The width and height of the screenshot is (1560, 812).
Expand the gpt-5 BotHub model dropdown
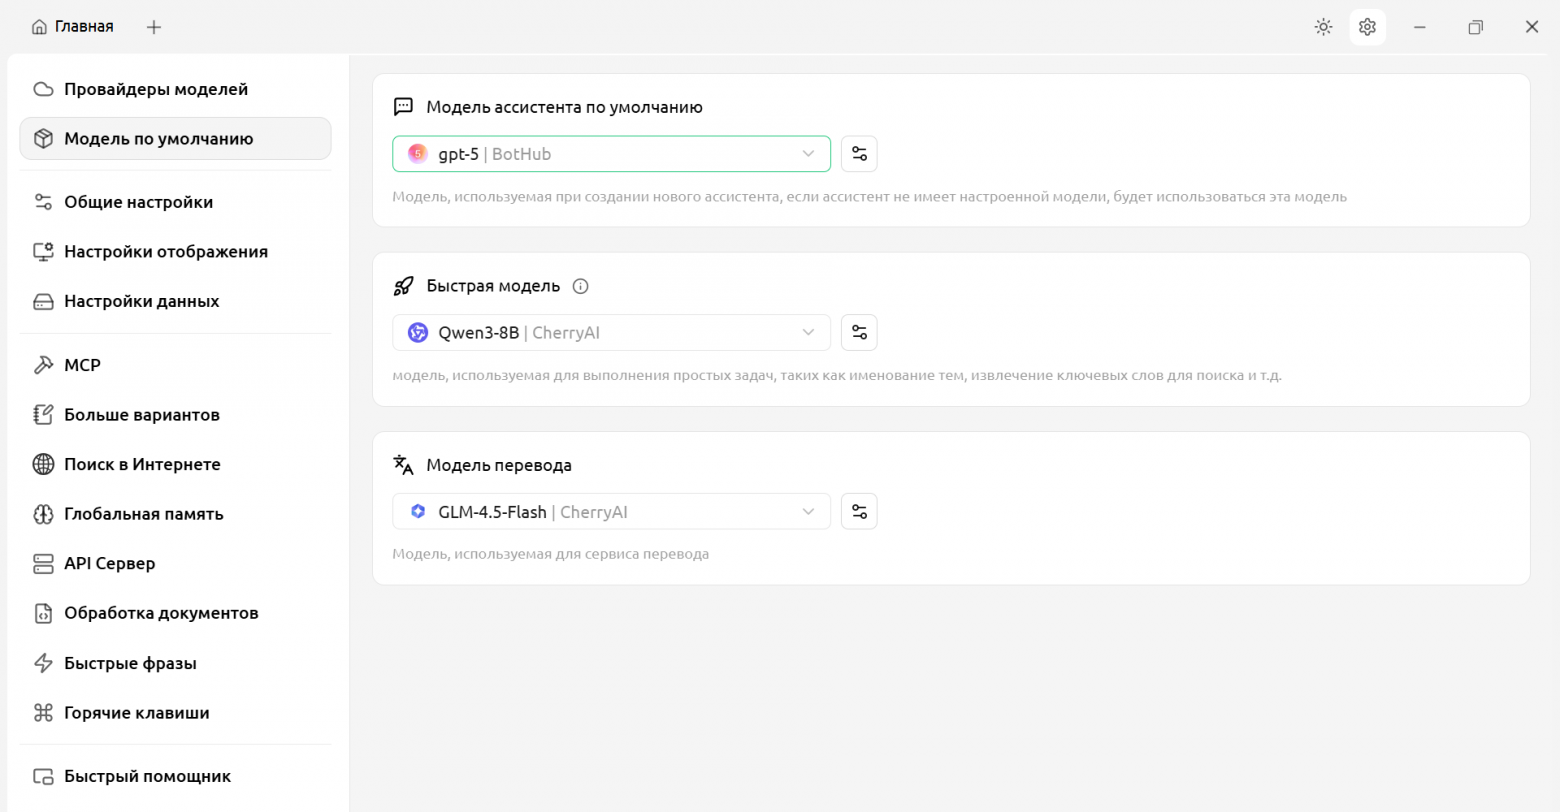(x=611, y=154)
